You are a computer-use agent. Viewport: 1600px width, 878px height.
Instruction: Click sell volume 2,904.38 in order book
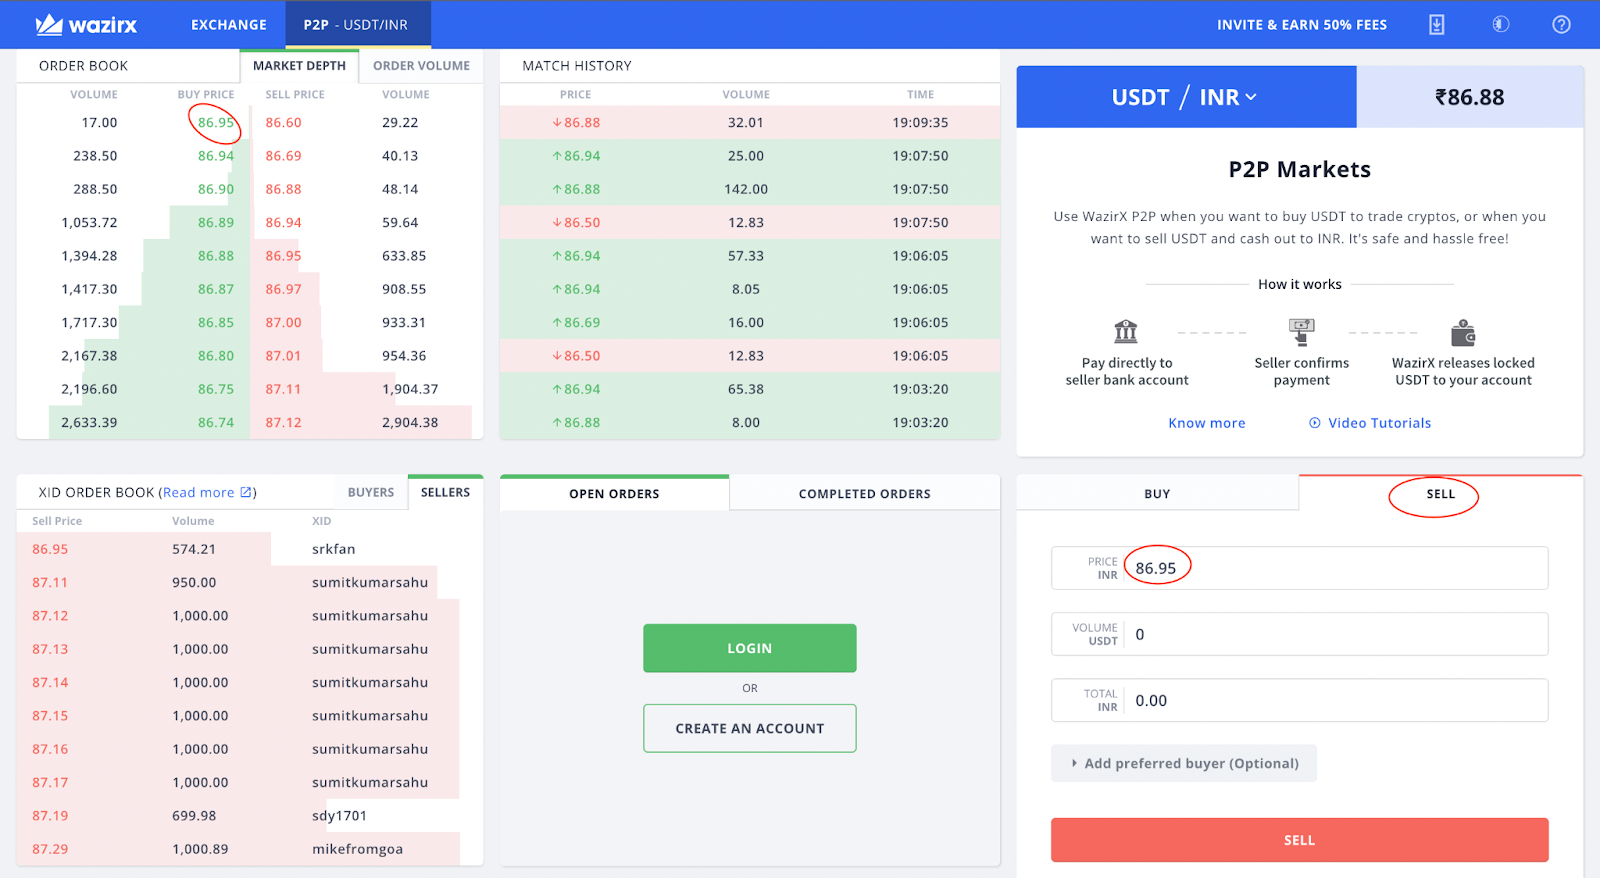click(410, 422)
